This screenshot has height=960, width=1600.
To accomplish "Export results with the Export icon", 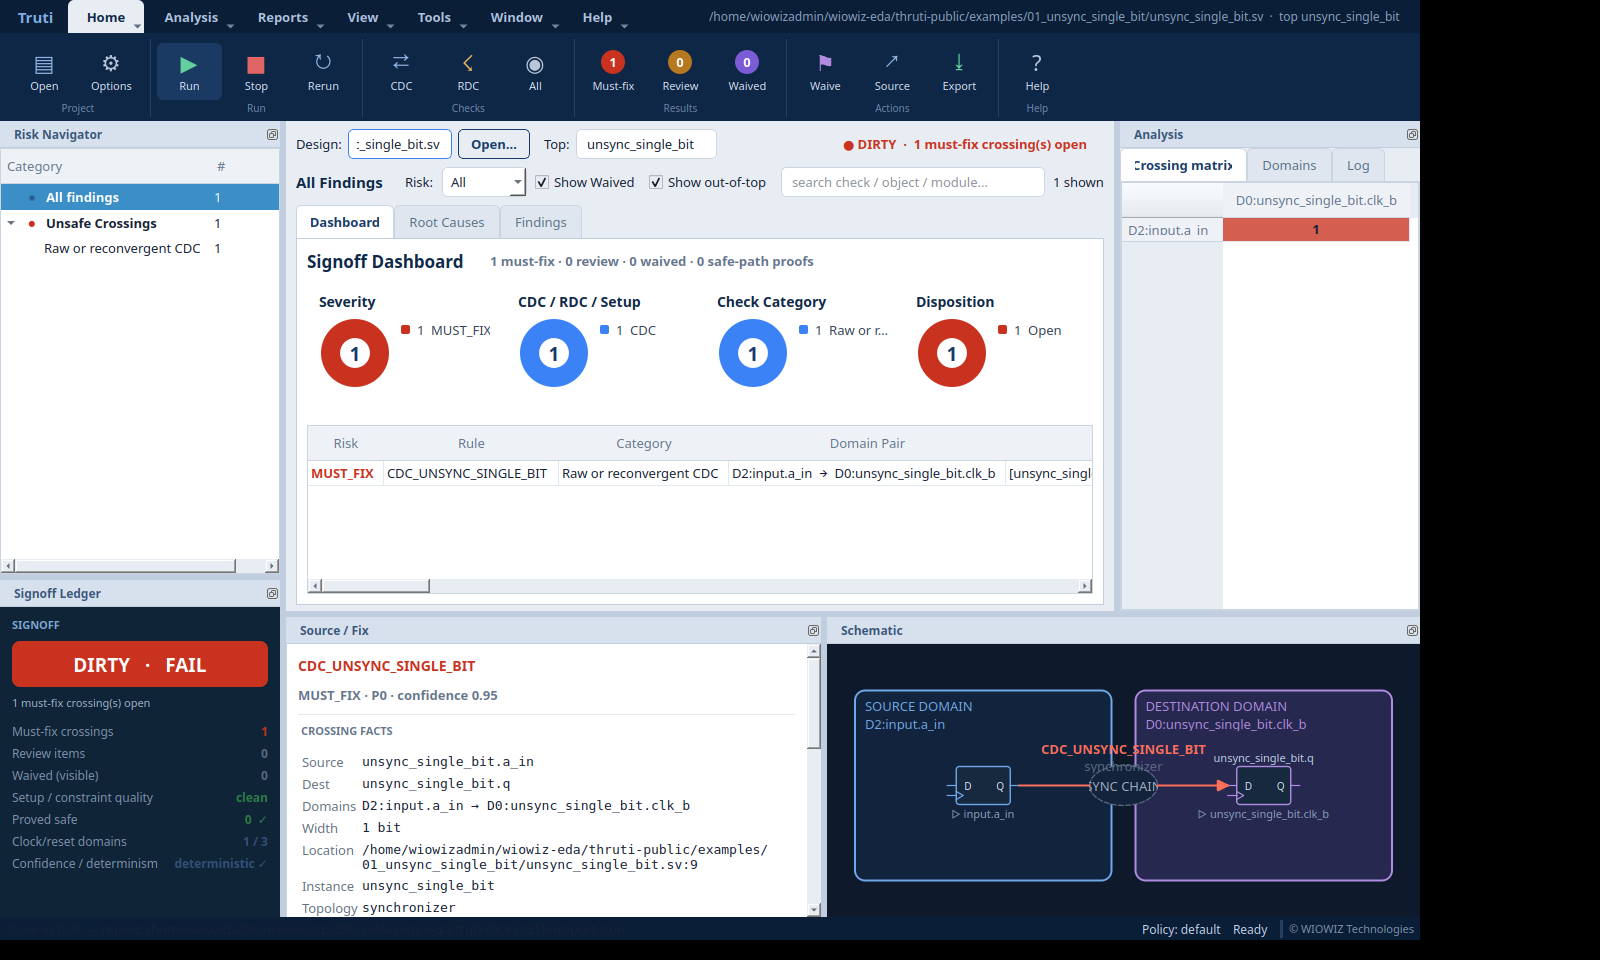I will (x=959, y=72).
